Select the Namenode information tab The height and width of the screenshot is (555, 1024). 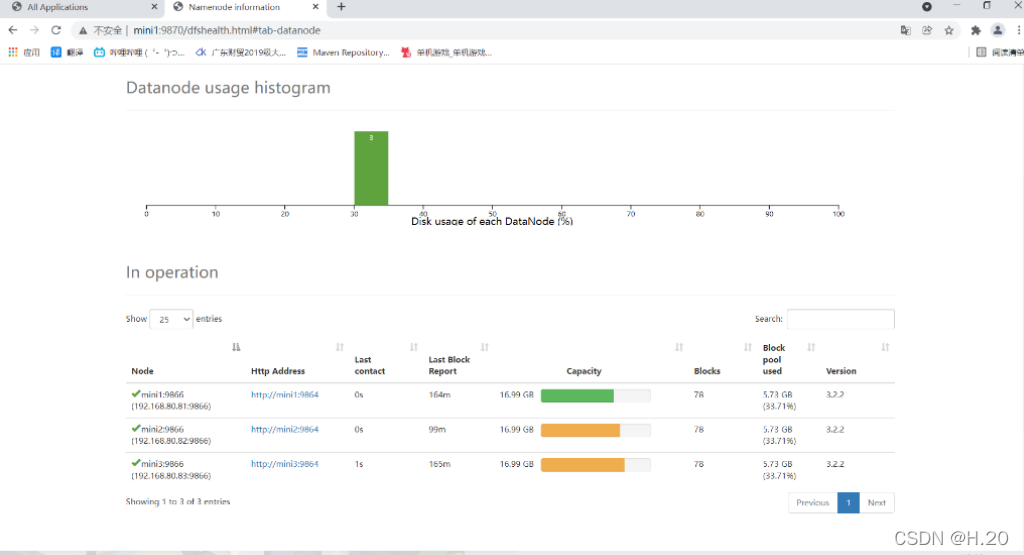[x=234, y=7]
